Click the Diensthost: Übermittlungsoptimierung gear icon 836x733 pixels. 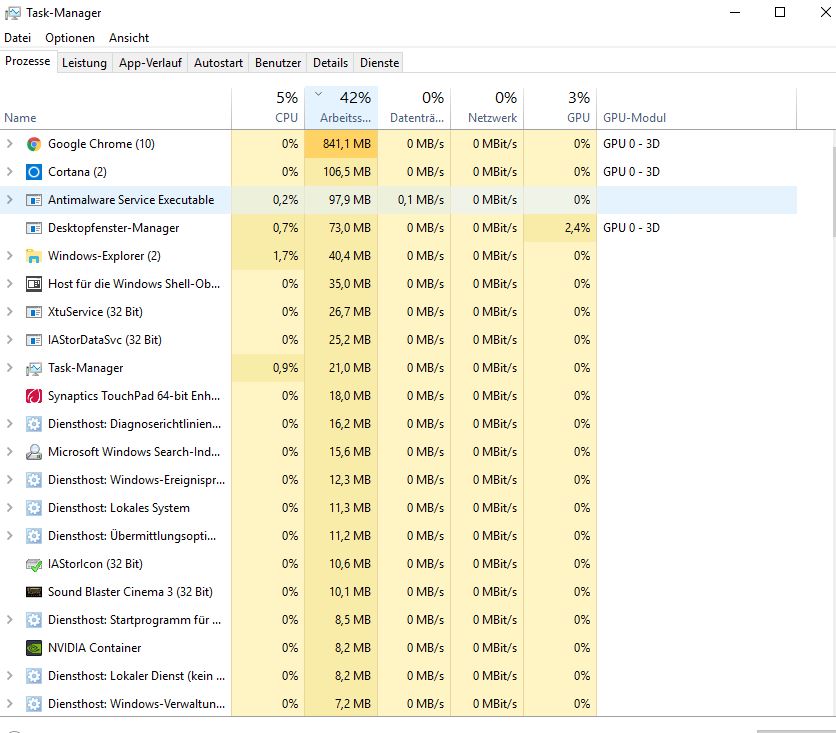pyautogui.click(x=34, y=536)
